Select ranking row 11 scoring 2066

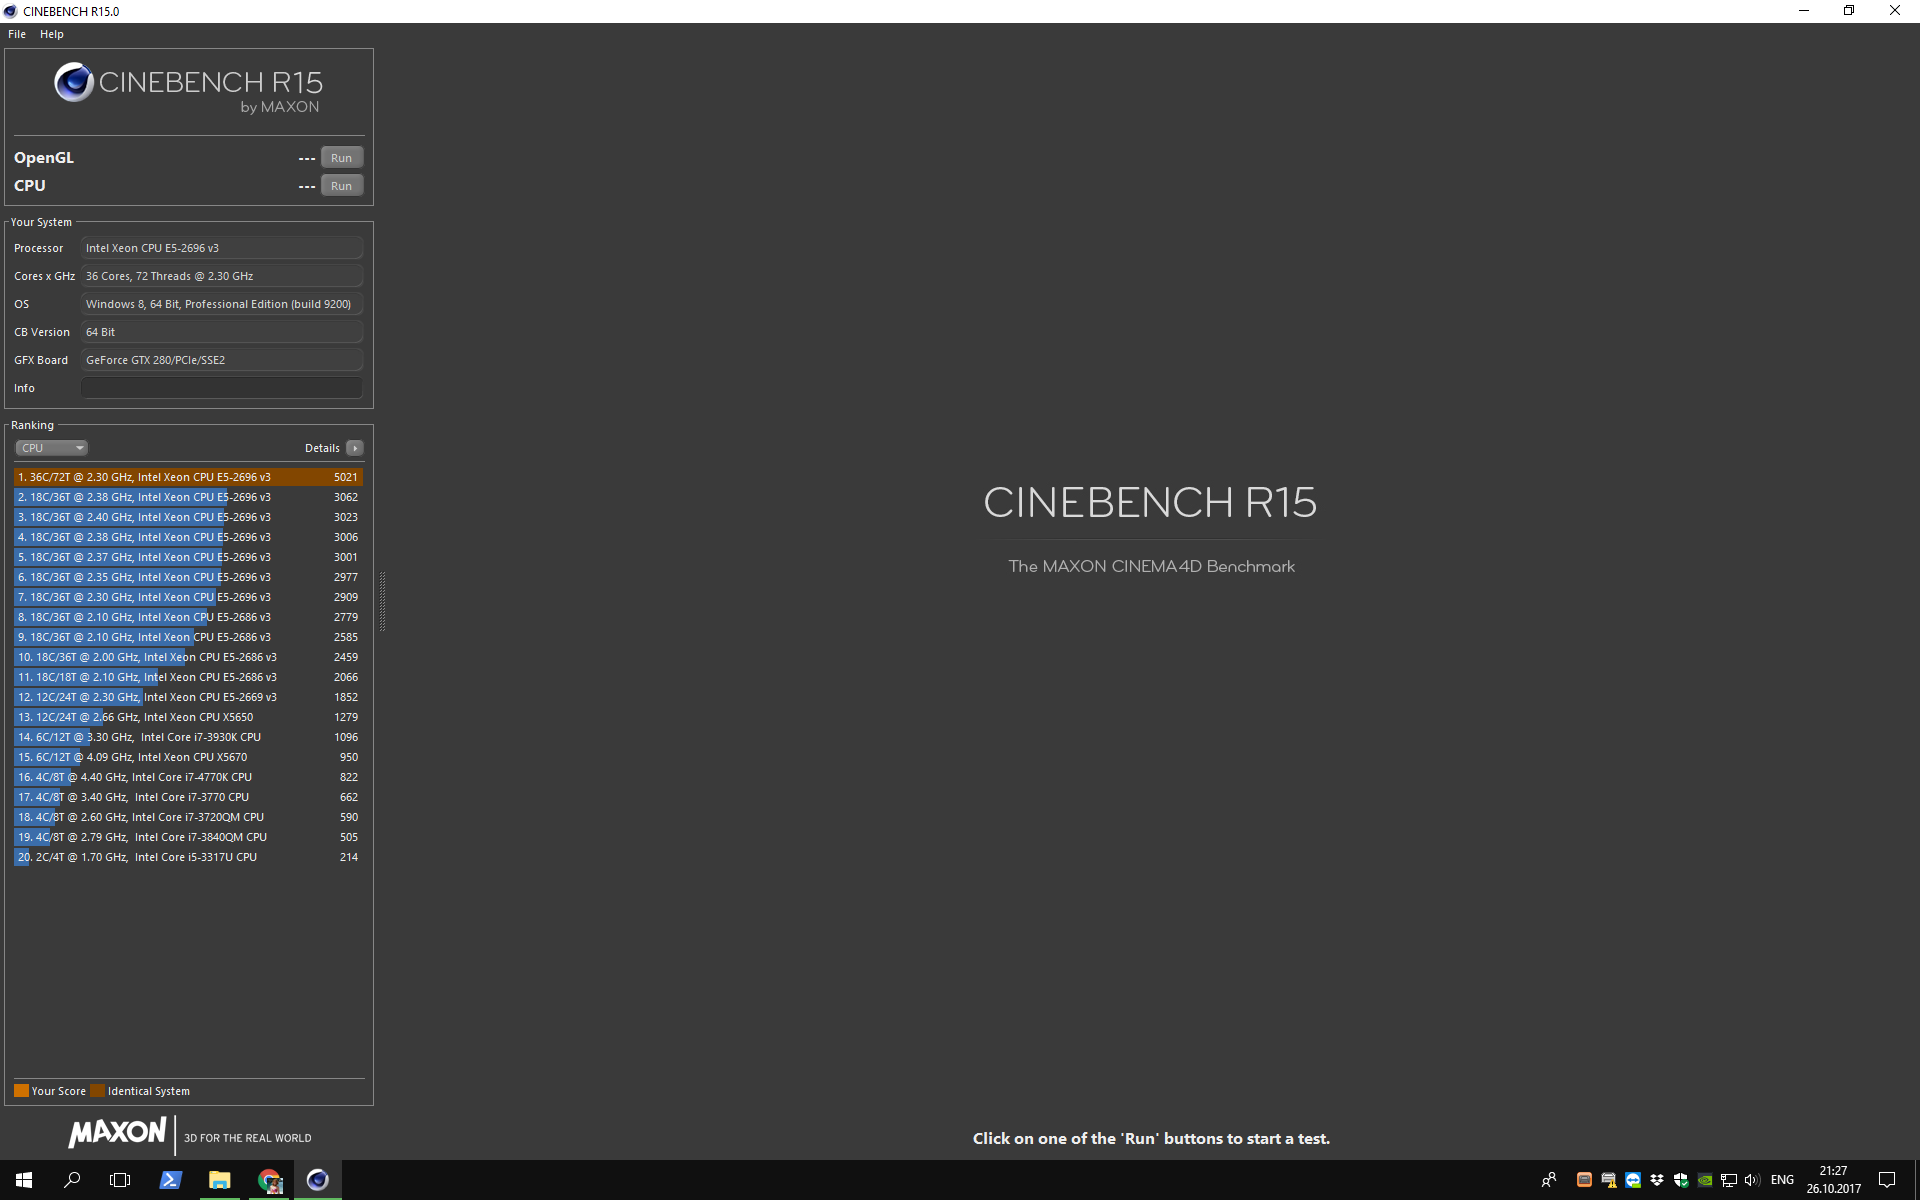click(188, 677)
